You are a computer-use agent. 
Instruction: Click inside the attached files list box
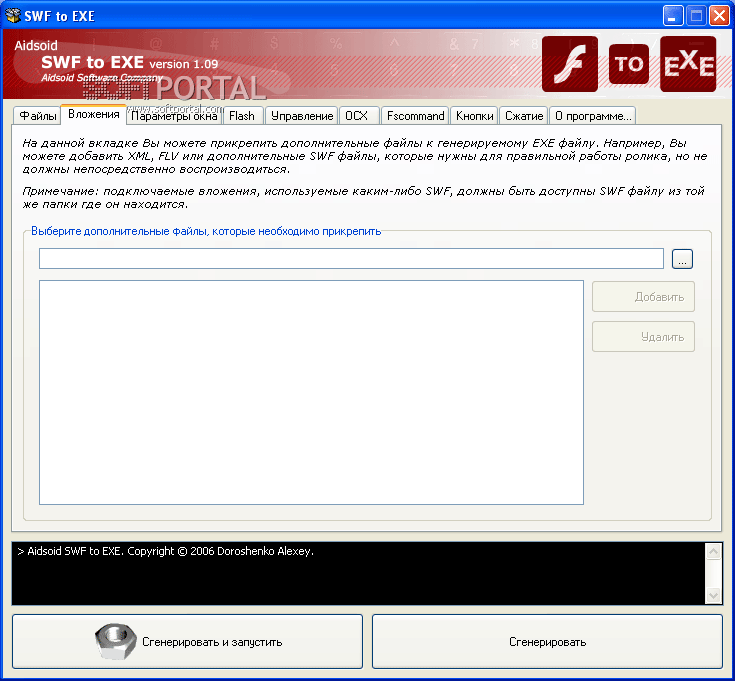point(311,392)
